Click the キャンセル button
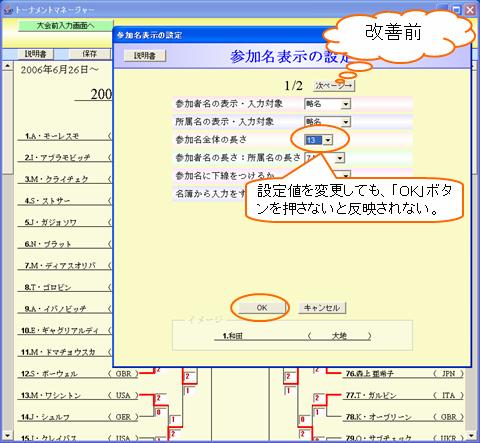The height and width of the screenshot is (443, 480). 322,308
